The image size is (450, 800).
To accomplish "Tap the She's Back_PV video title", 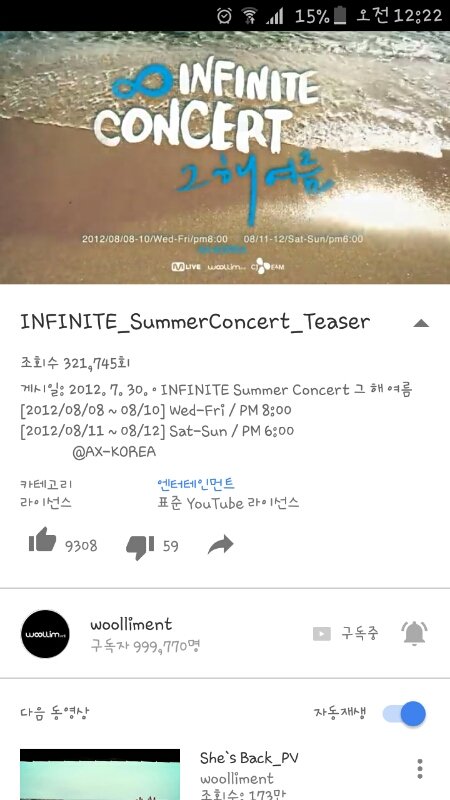I will [x=249, y=758].
